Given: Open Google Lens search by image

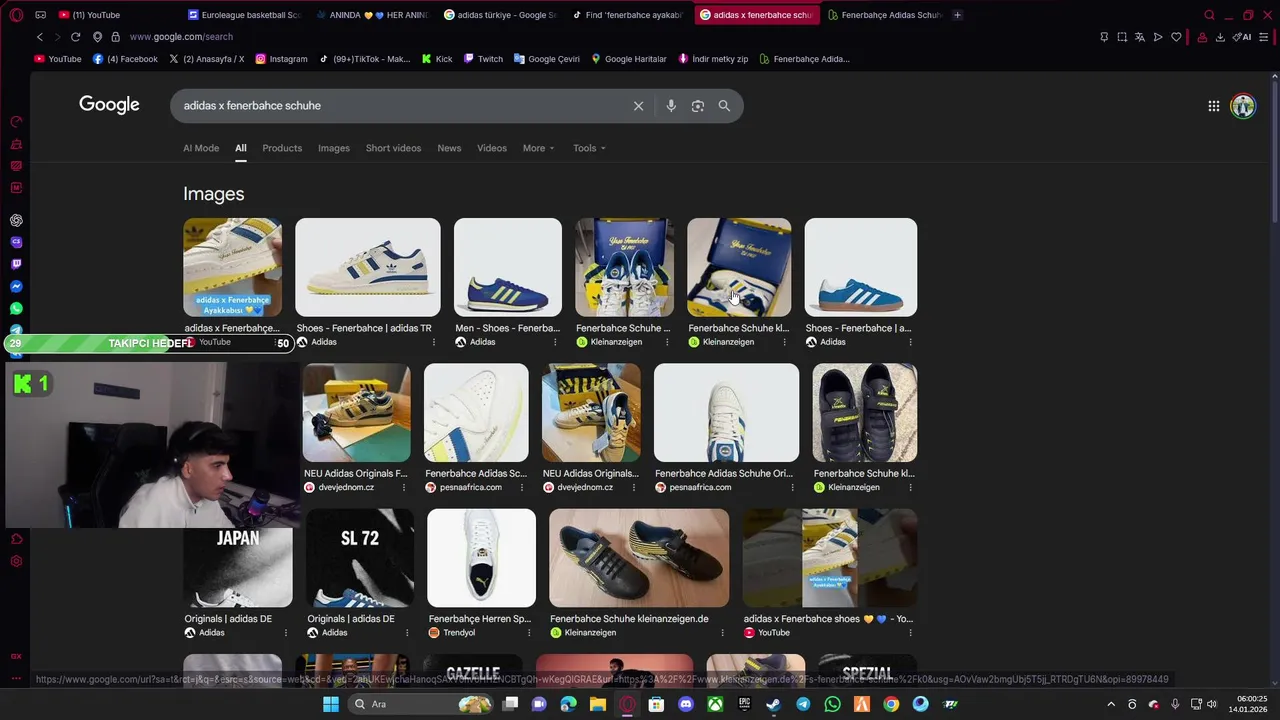Looking at the screenshot, I should [x=698, y=106].
